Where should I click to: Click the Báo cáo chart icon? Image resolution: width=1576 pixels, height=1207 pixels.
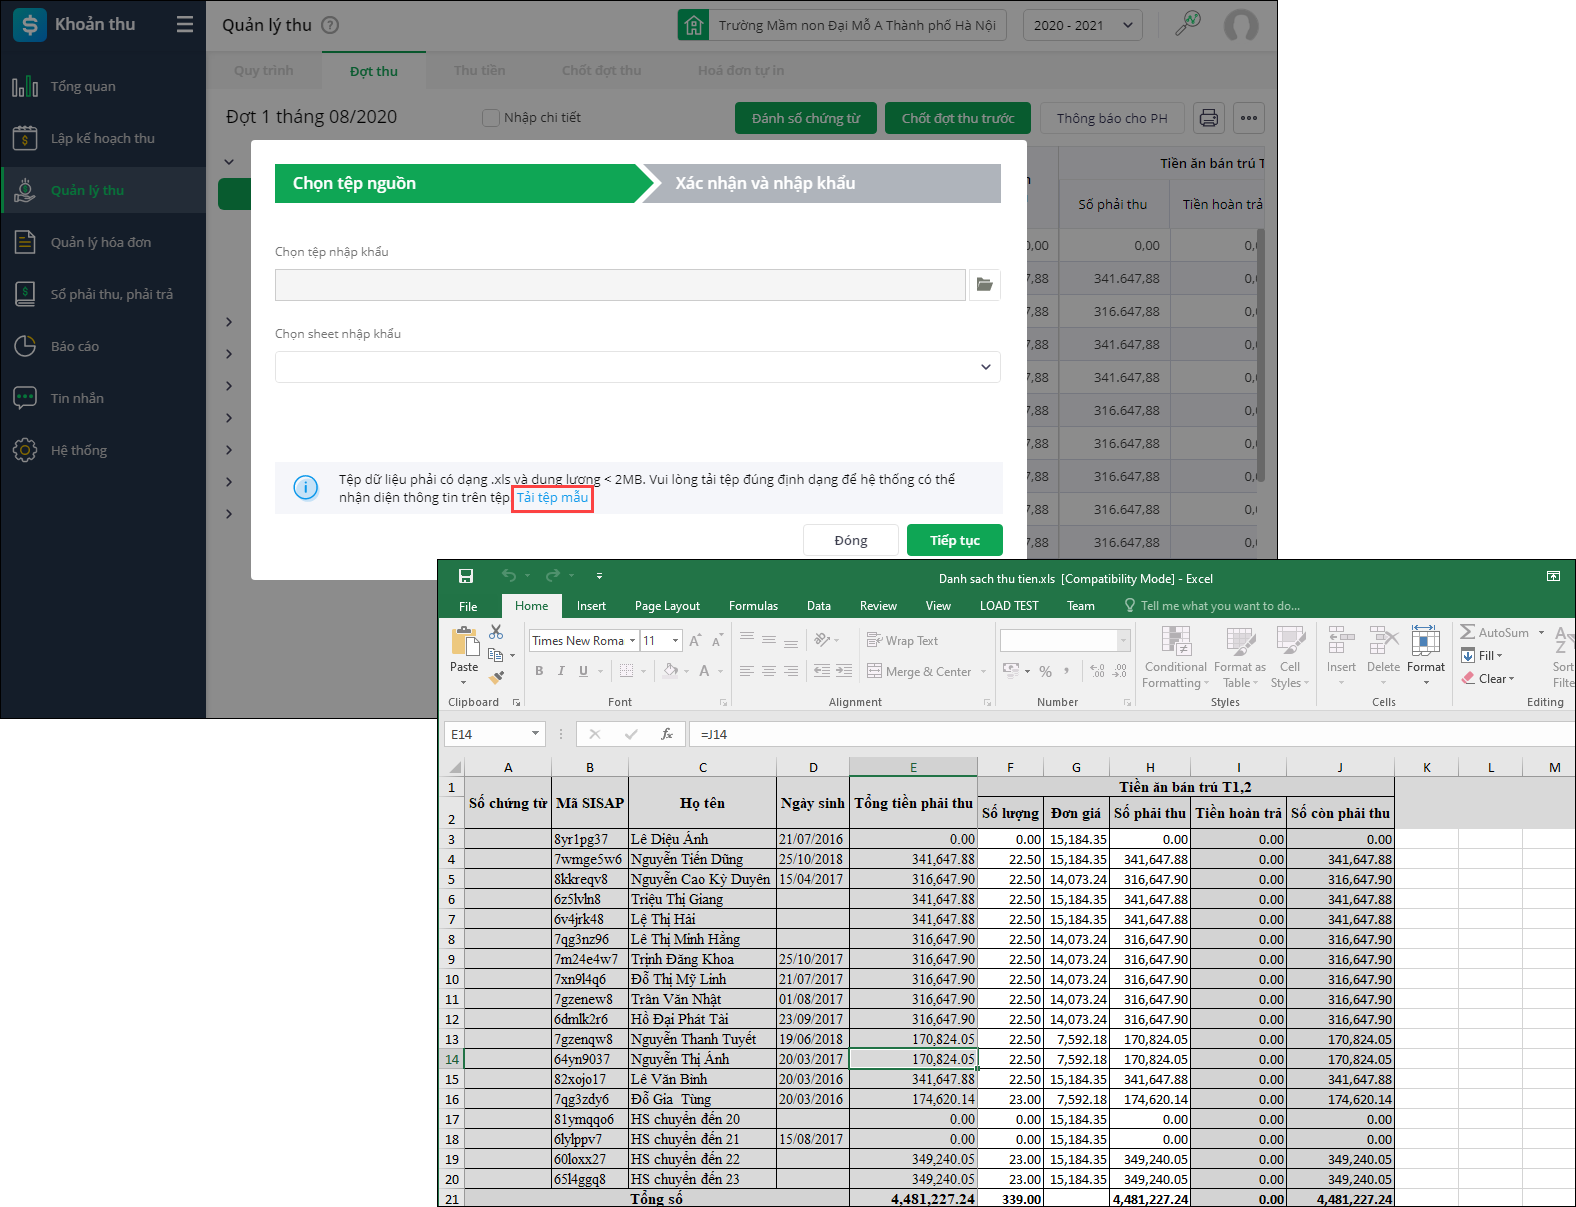25,346
